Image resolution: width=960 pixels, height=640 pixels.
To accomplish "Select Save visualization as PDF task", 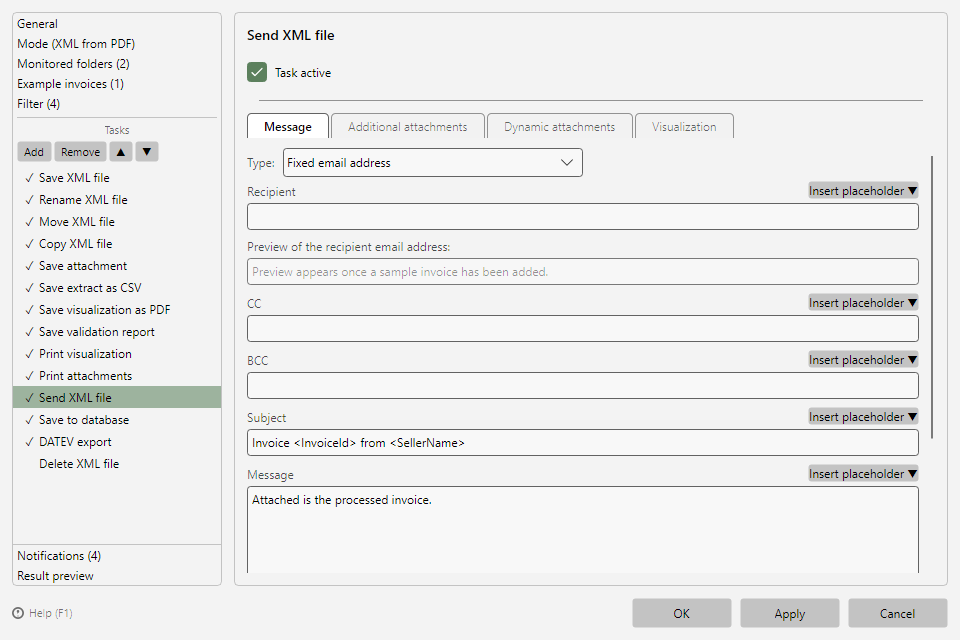I will tap(117, 310).
